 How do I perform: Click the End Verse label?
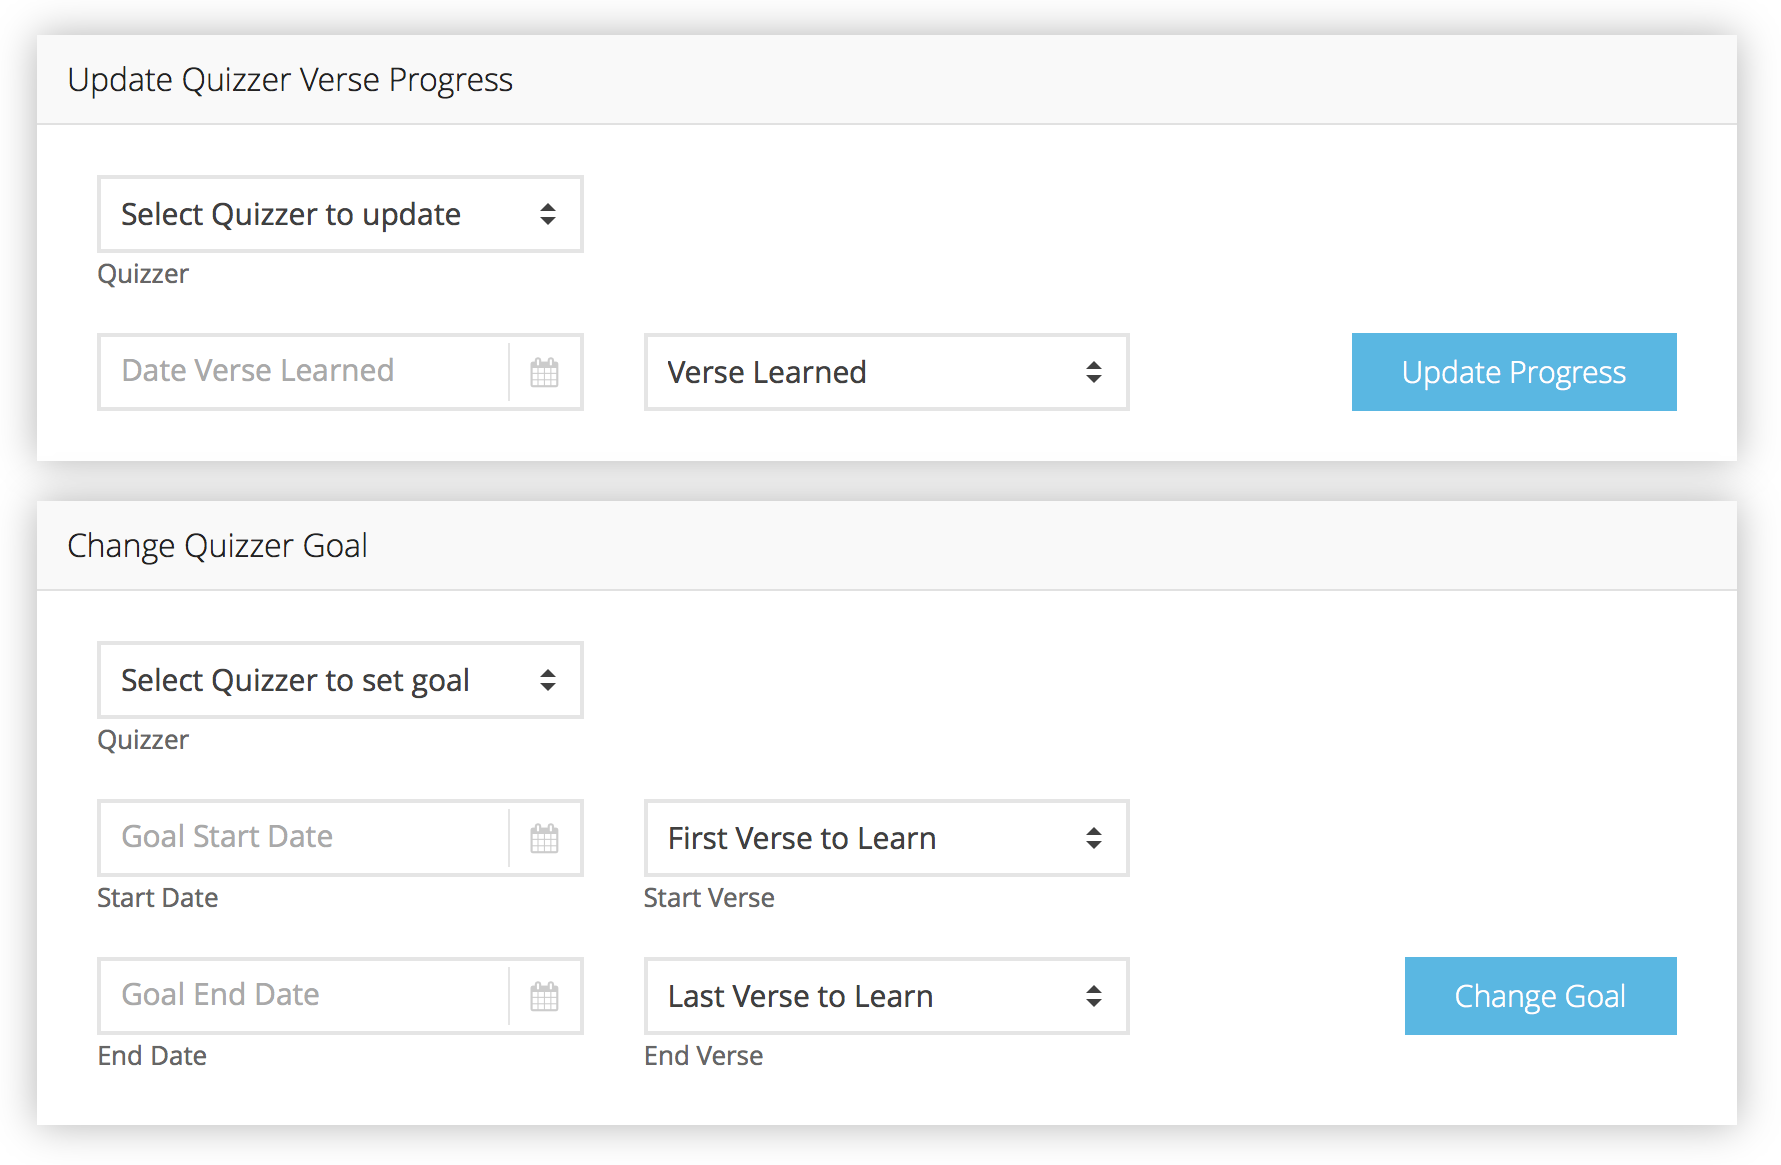[x=703, y=1056]
